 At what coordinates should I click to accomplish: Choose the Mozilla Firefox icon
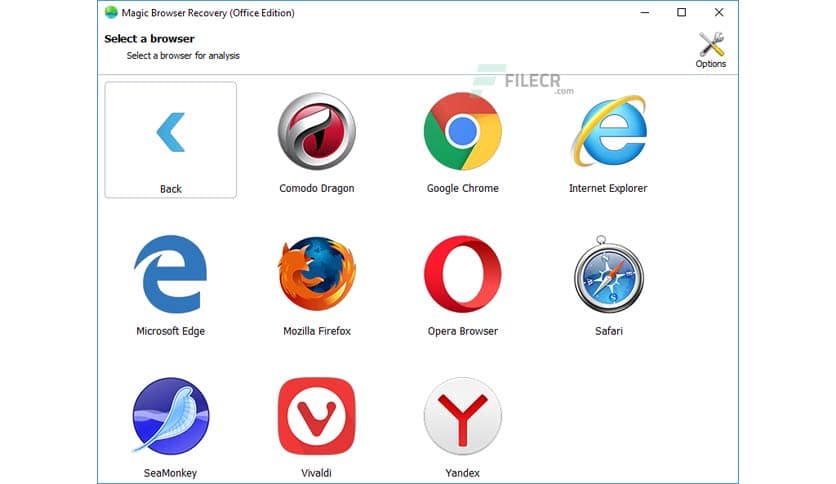point(317,274)
